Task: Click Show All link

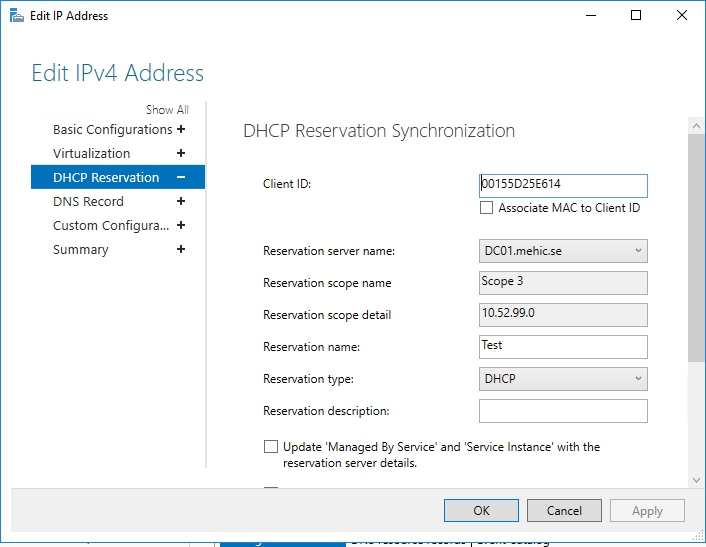Action: click(x=167, y=110)
